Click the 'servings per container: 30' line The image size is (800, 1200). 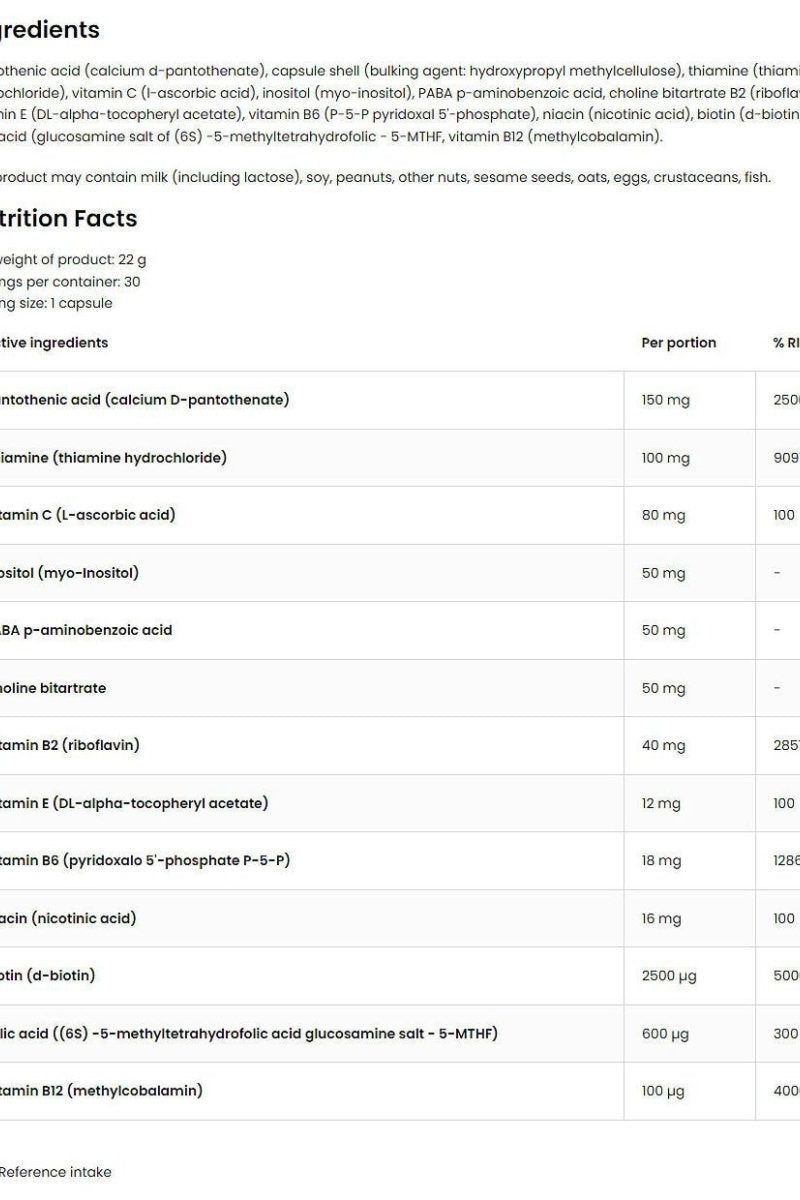click(x=70, y=281)
